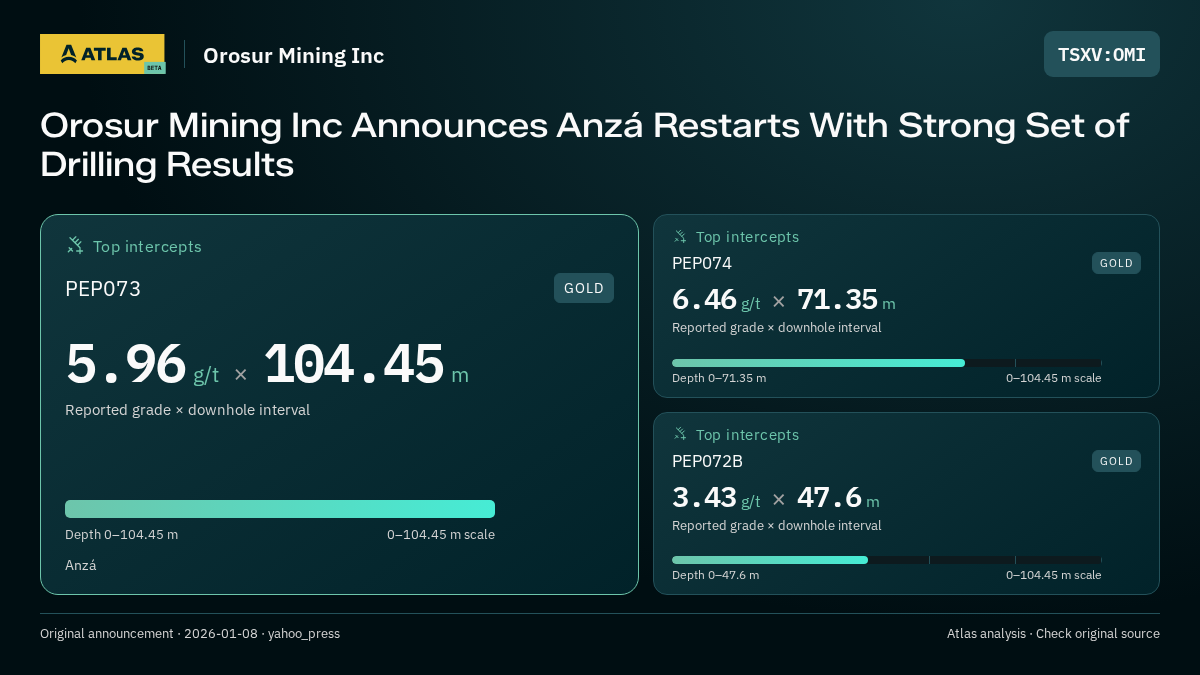
Task: Click the Depth 0–71.35 m label
Action: [x=719, y=378]
